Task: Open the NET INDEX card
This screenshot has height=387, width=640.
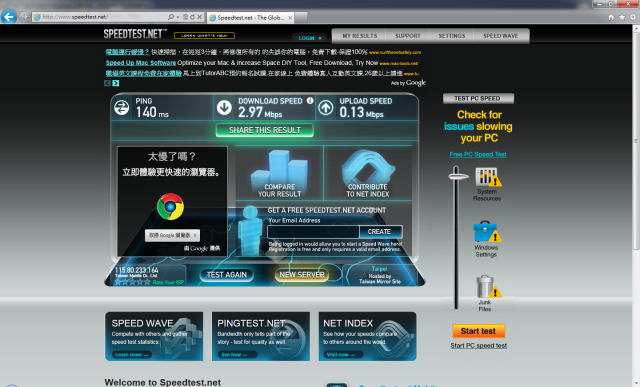Action: coord(367,336)
